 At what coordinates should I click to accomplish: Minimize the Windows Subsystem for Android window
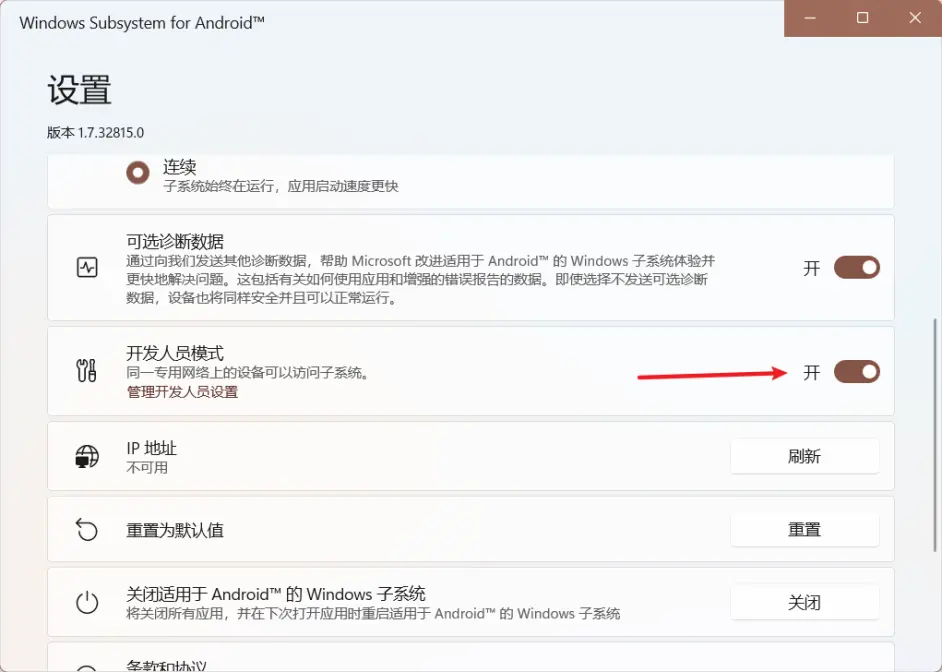pos(810,18)
